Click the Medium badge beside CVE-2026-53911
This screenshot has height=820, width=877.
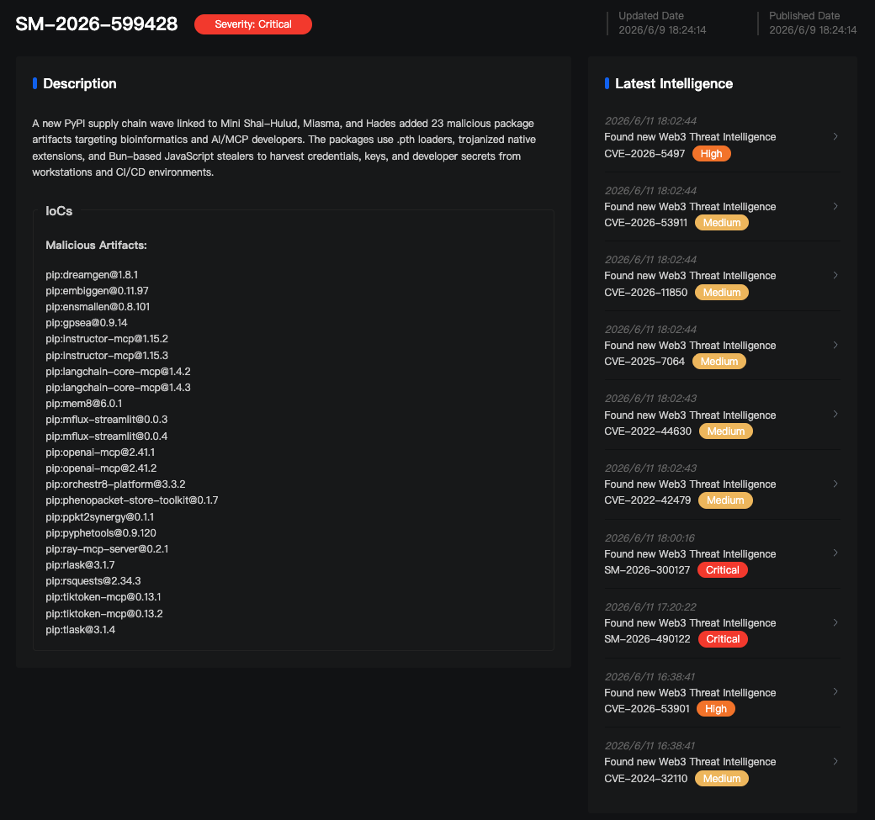tap(722, 223)
